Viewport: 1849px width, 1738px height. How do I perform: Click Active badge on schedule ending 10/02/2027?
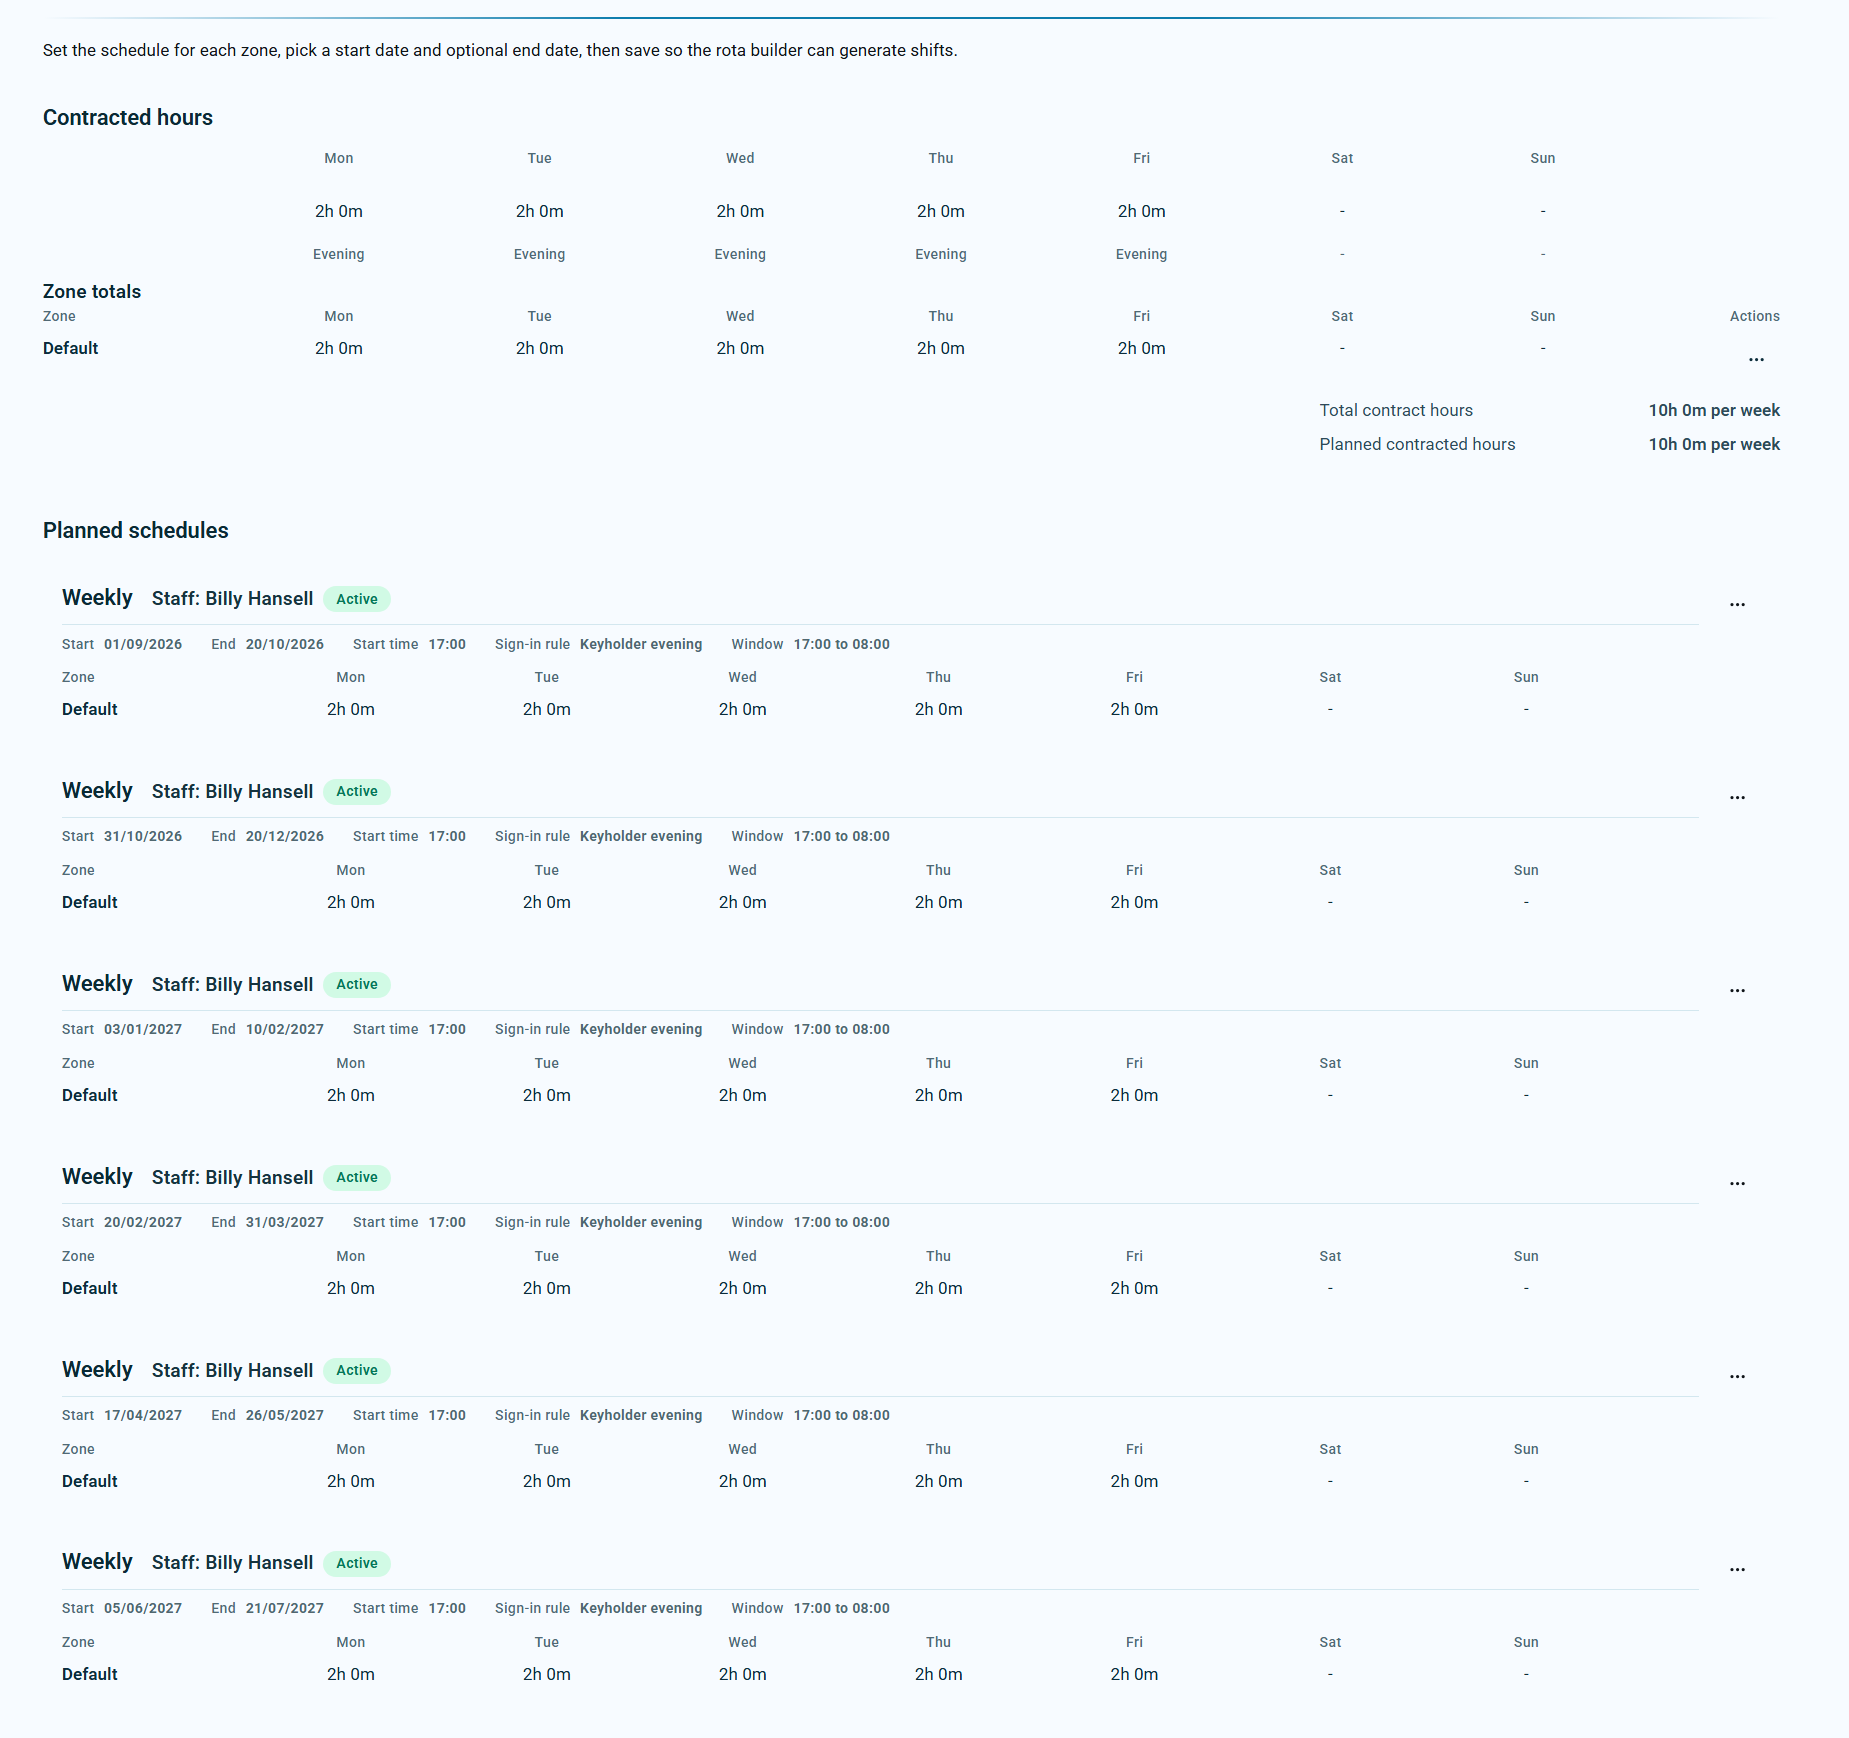click(x=357, y=984)
